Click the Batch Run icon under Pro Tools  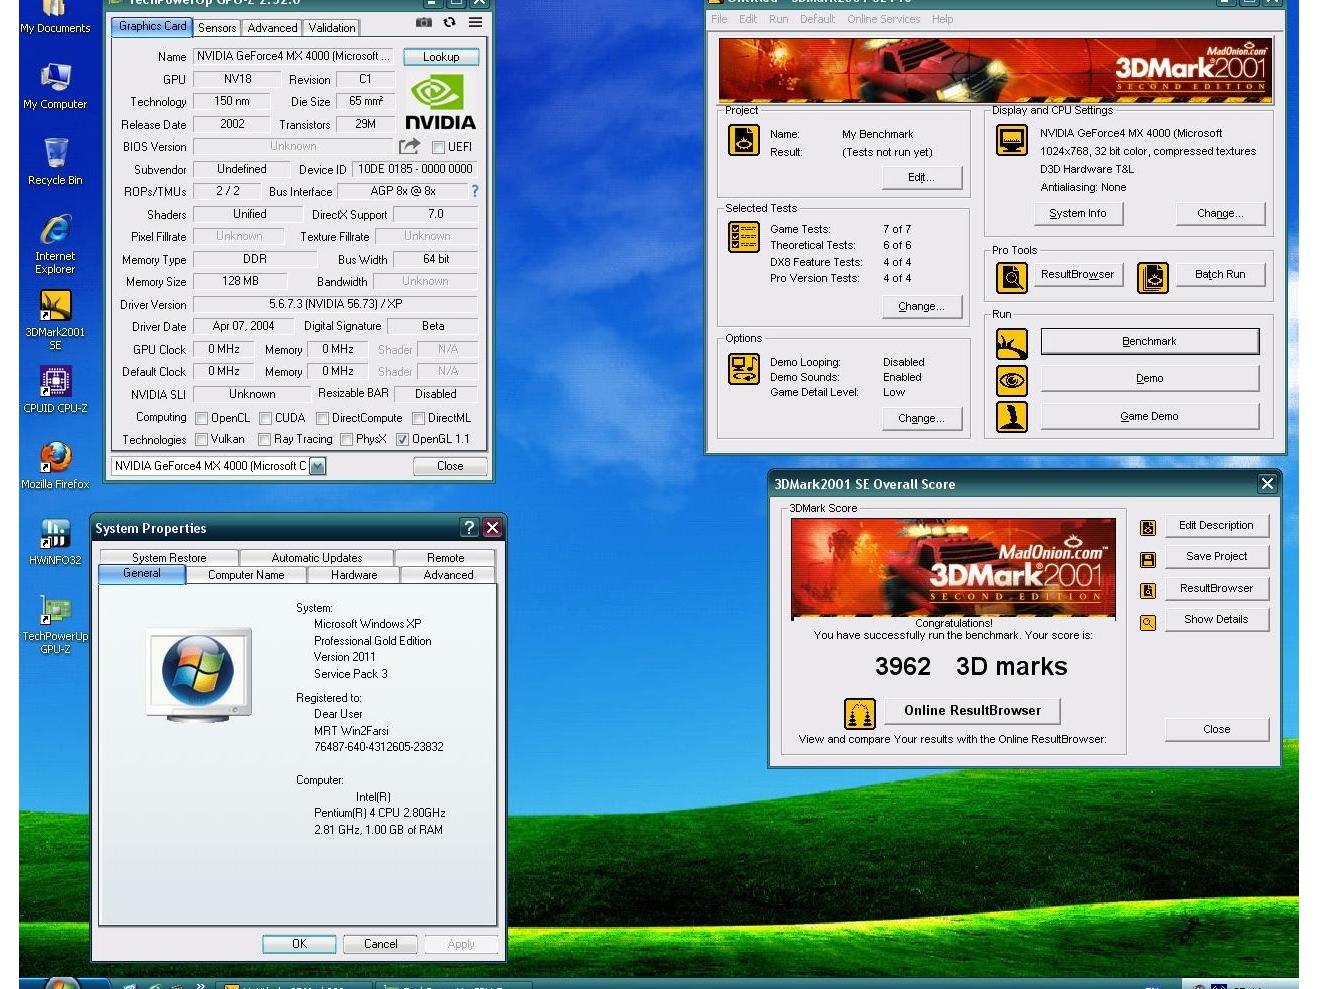pos(1153,277)
